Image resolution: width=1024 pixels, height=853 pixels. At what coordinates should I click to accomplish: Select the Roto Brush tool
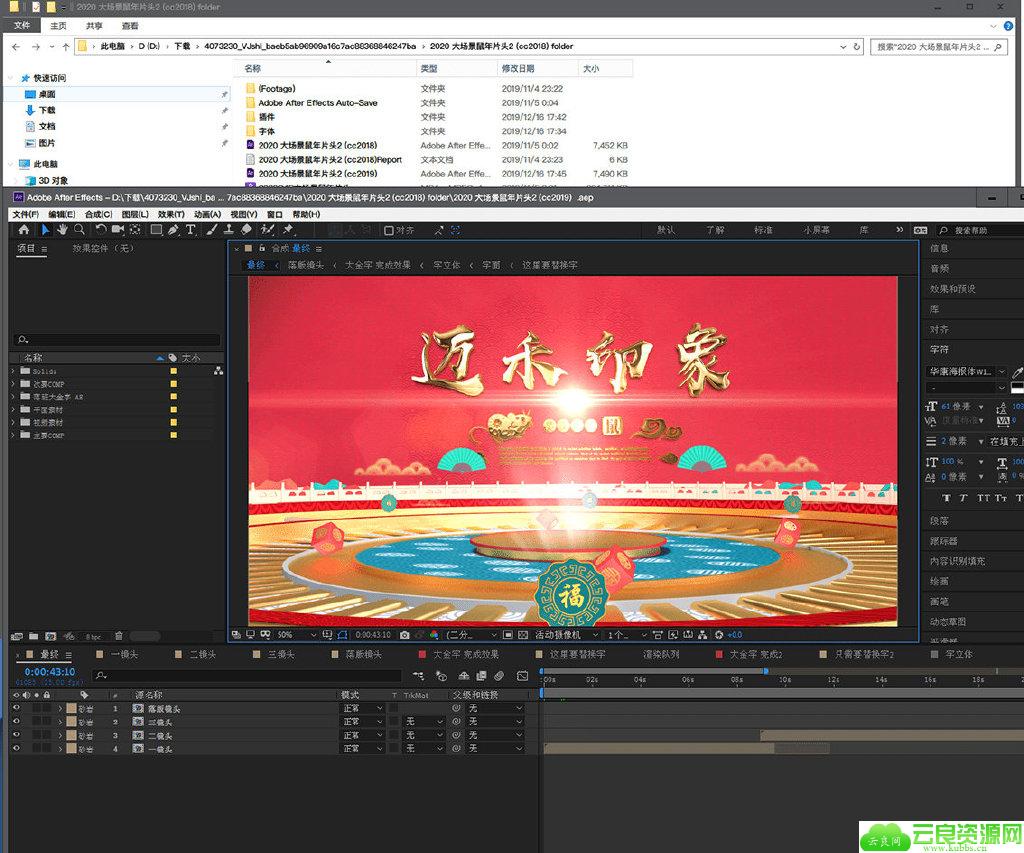[267, 229]
